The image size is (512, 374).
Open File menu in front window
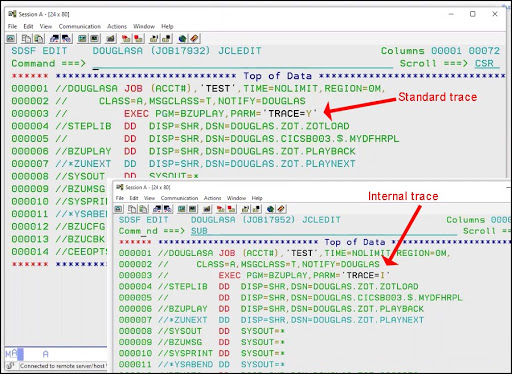120,198
